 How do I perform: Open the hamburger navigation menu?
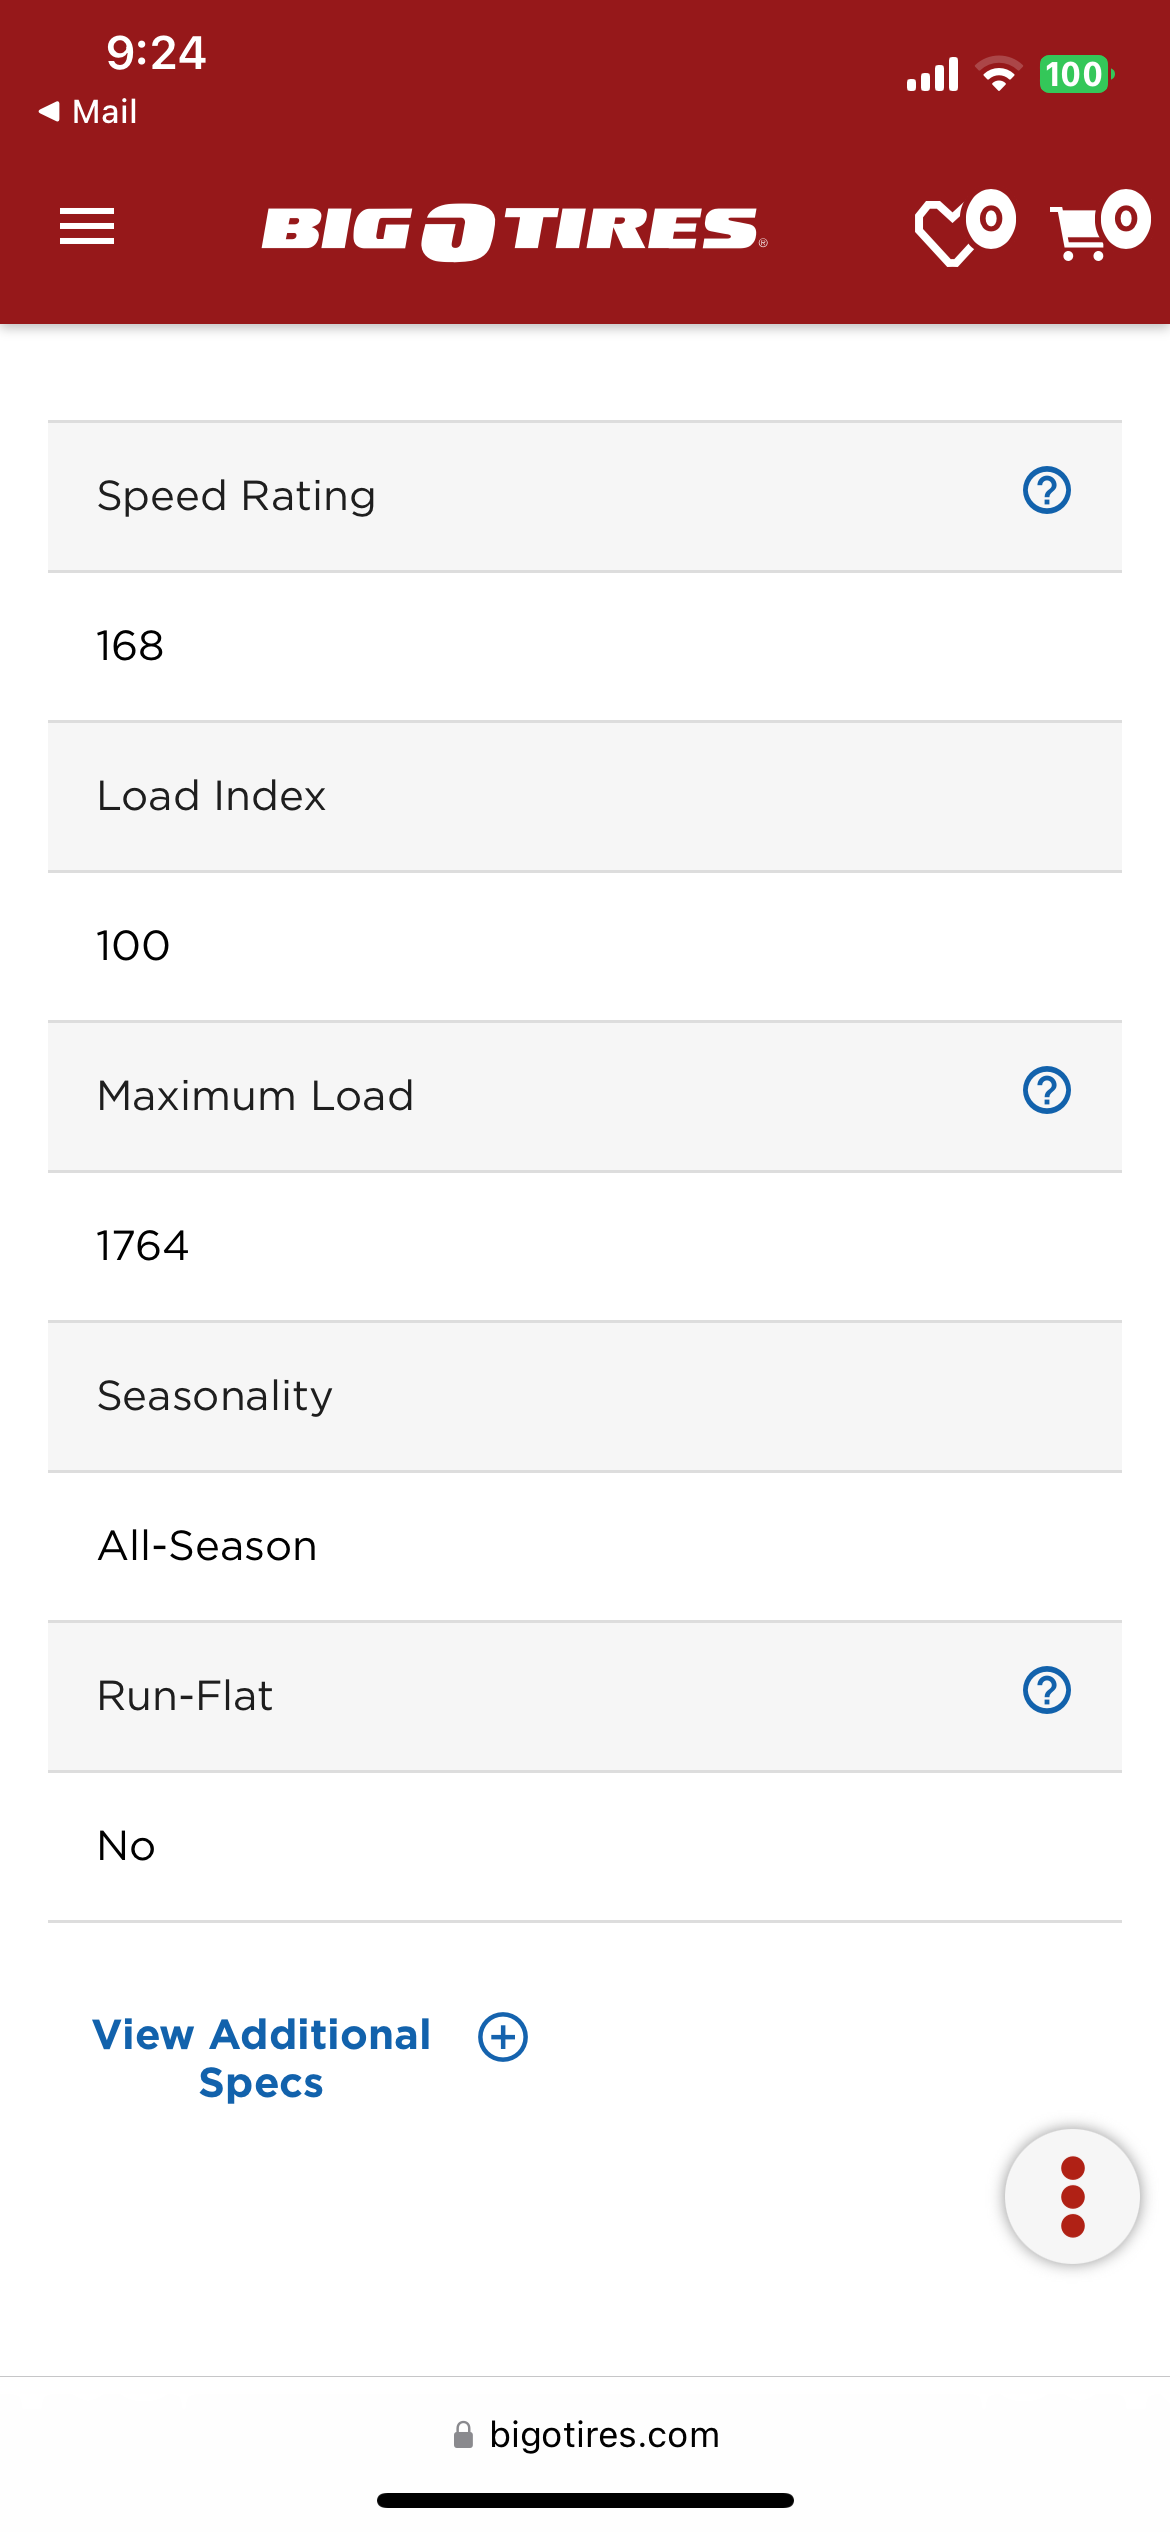pyautogui.click(x=87, y=226)
